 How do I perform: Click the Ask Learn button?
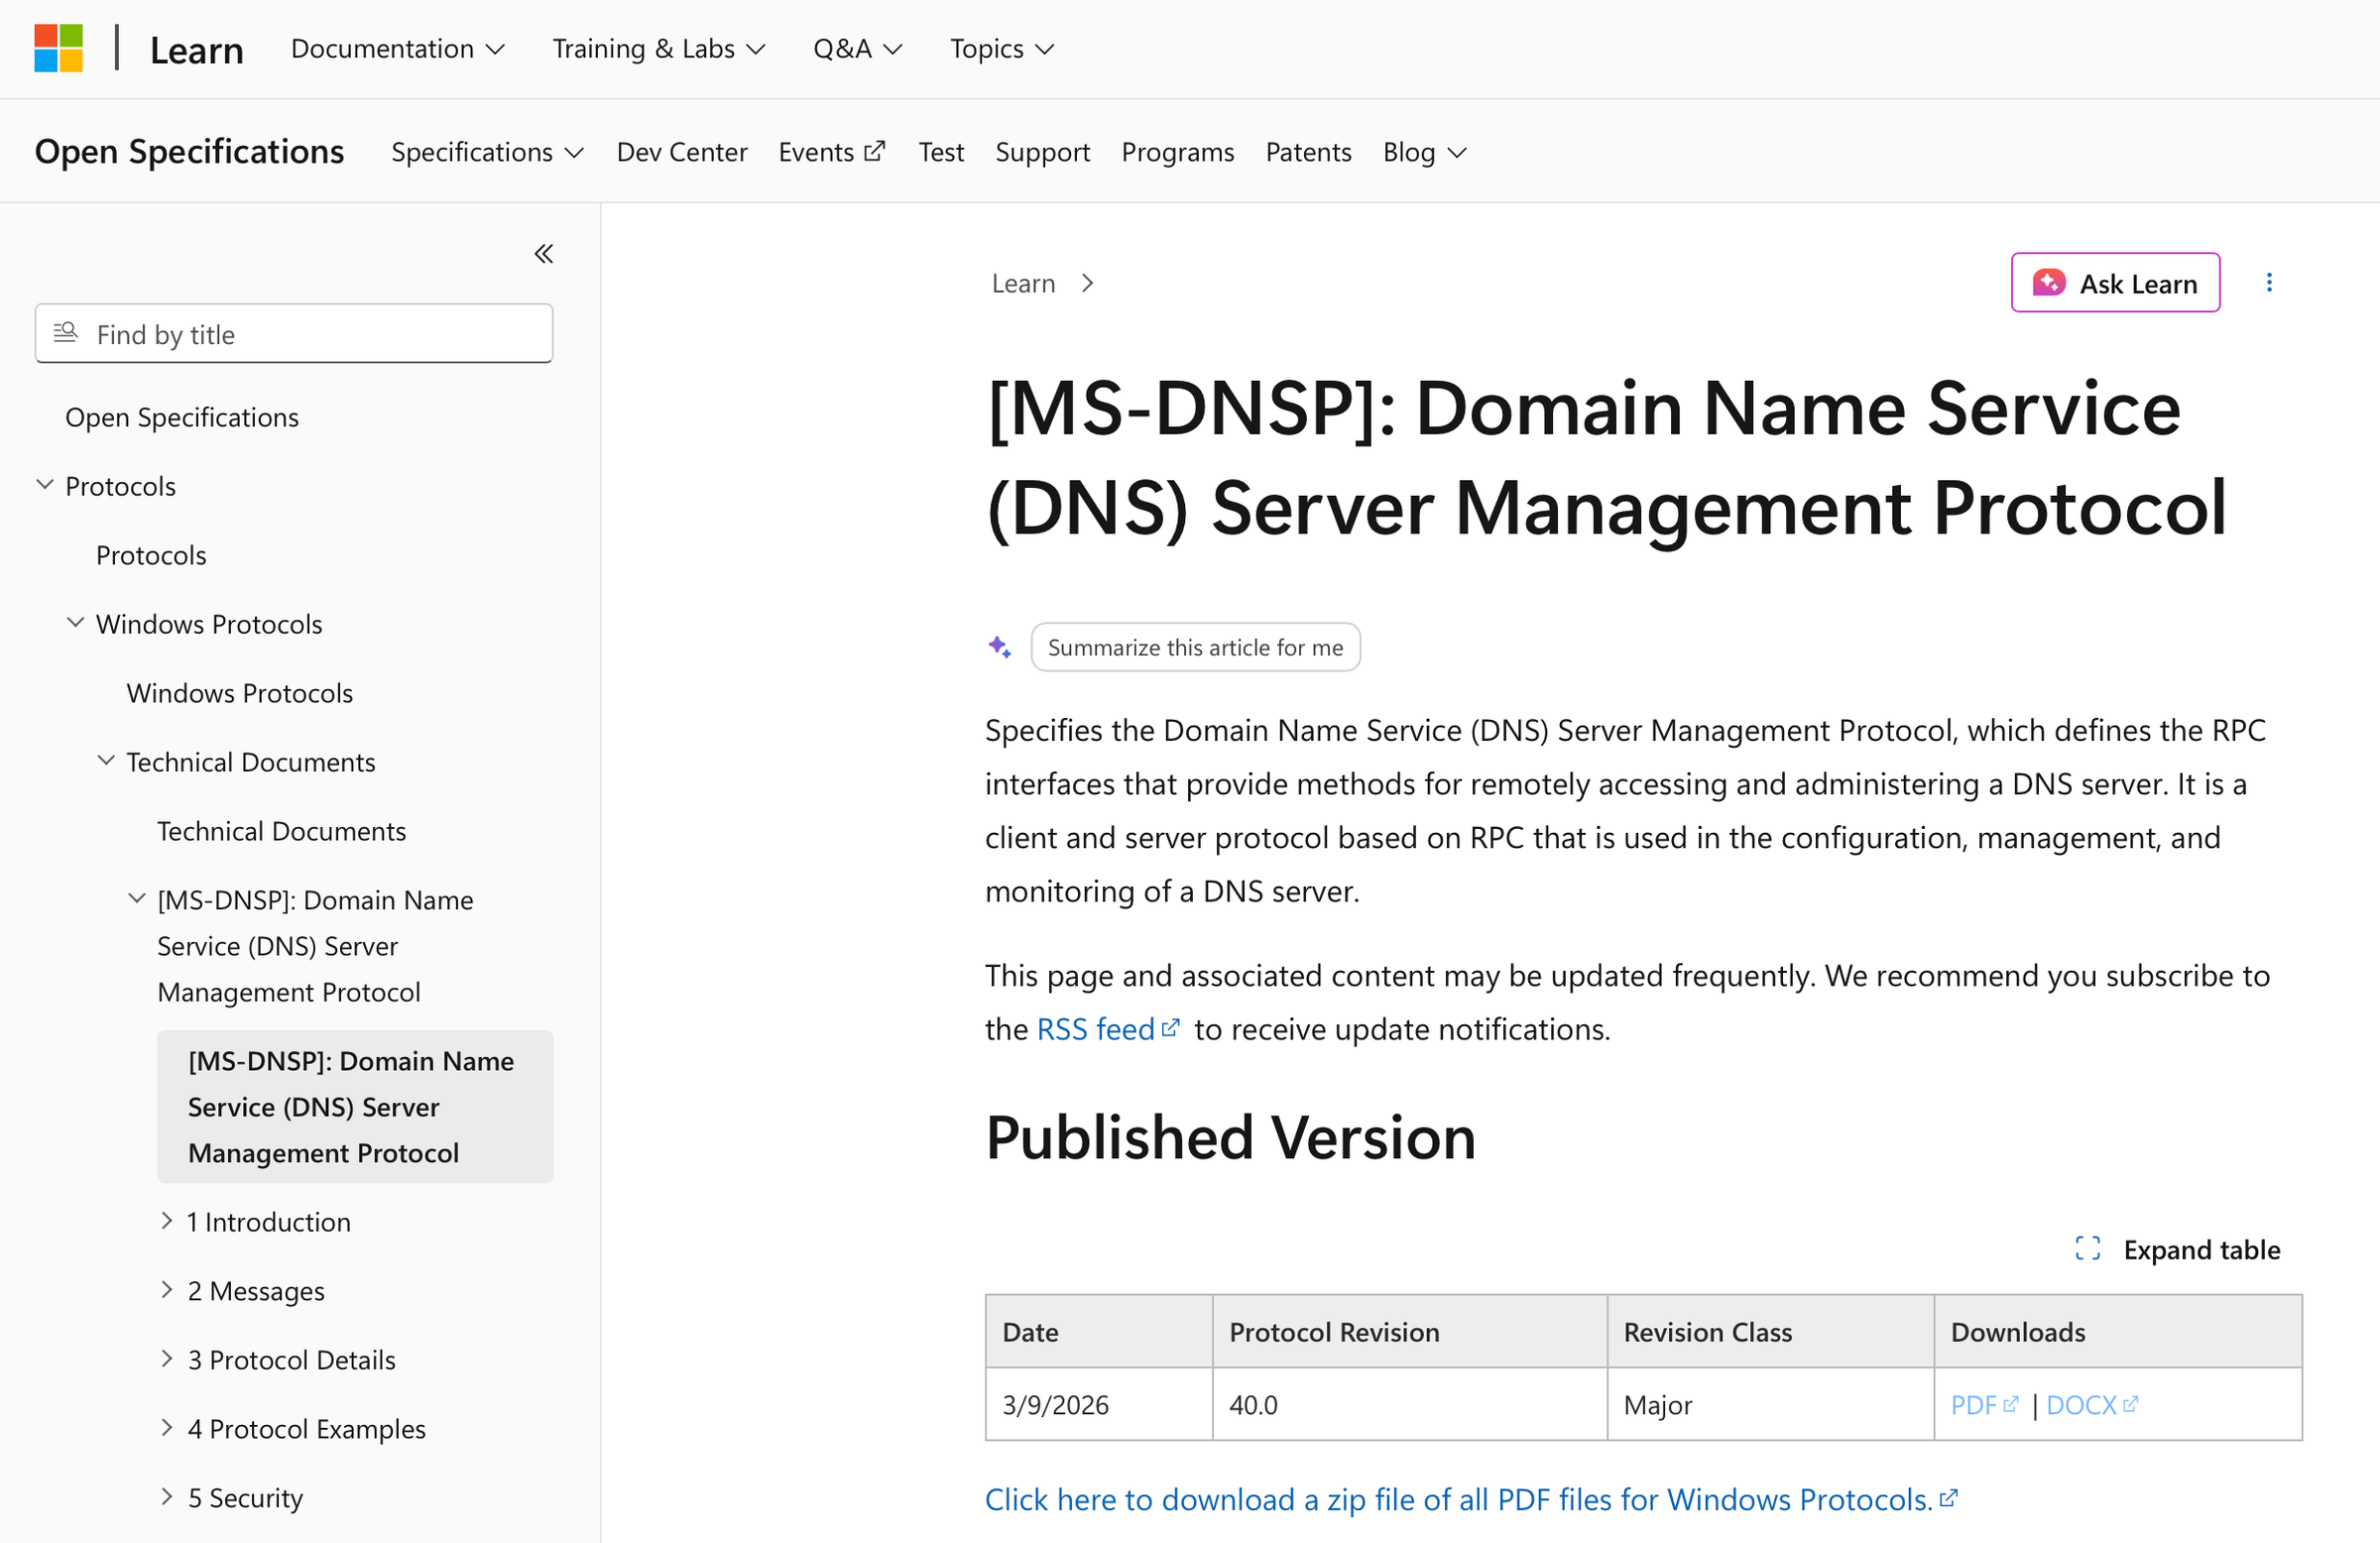coord(2115,283)
